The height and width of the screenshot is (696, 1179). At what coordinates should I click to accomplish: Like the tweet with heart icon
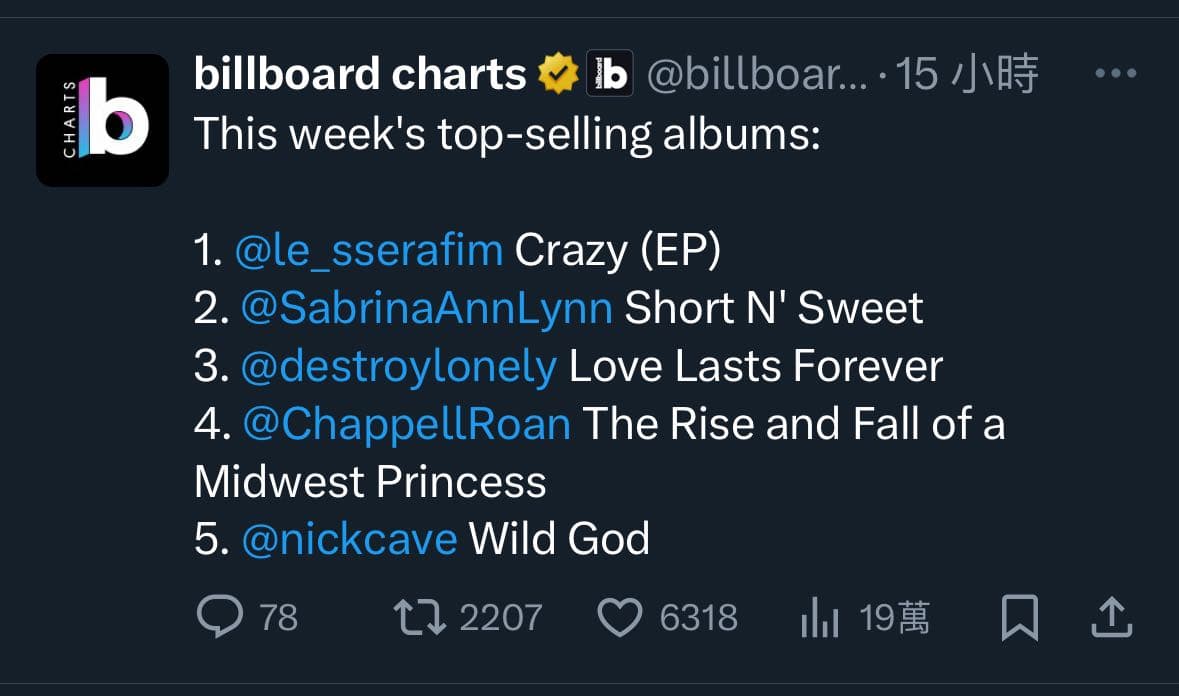coord(620,617)
